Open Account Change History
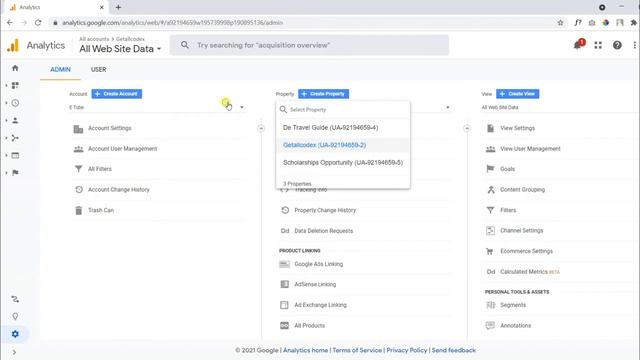The width and height of the screenshot is (640, 360). tap(119, 189)
